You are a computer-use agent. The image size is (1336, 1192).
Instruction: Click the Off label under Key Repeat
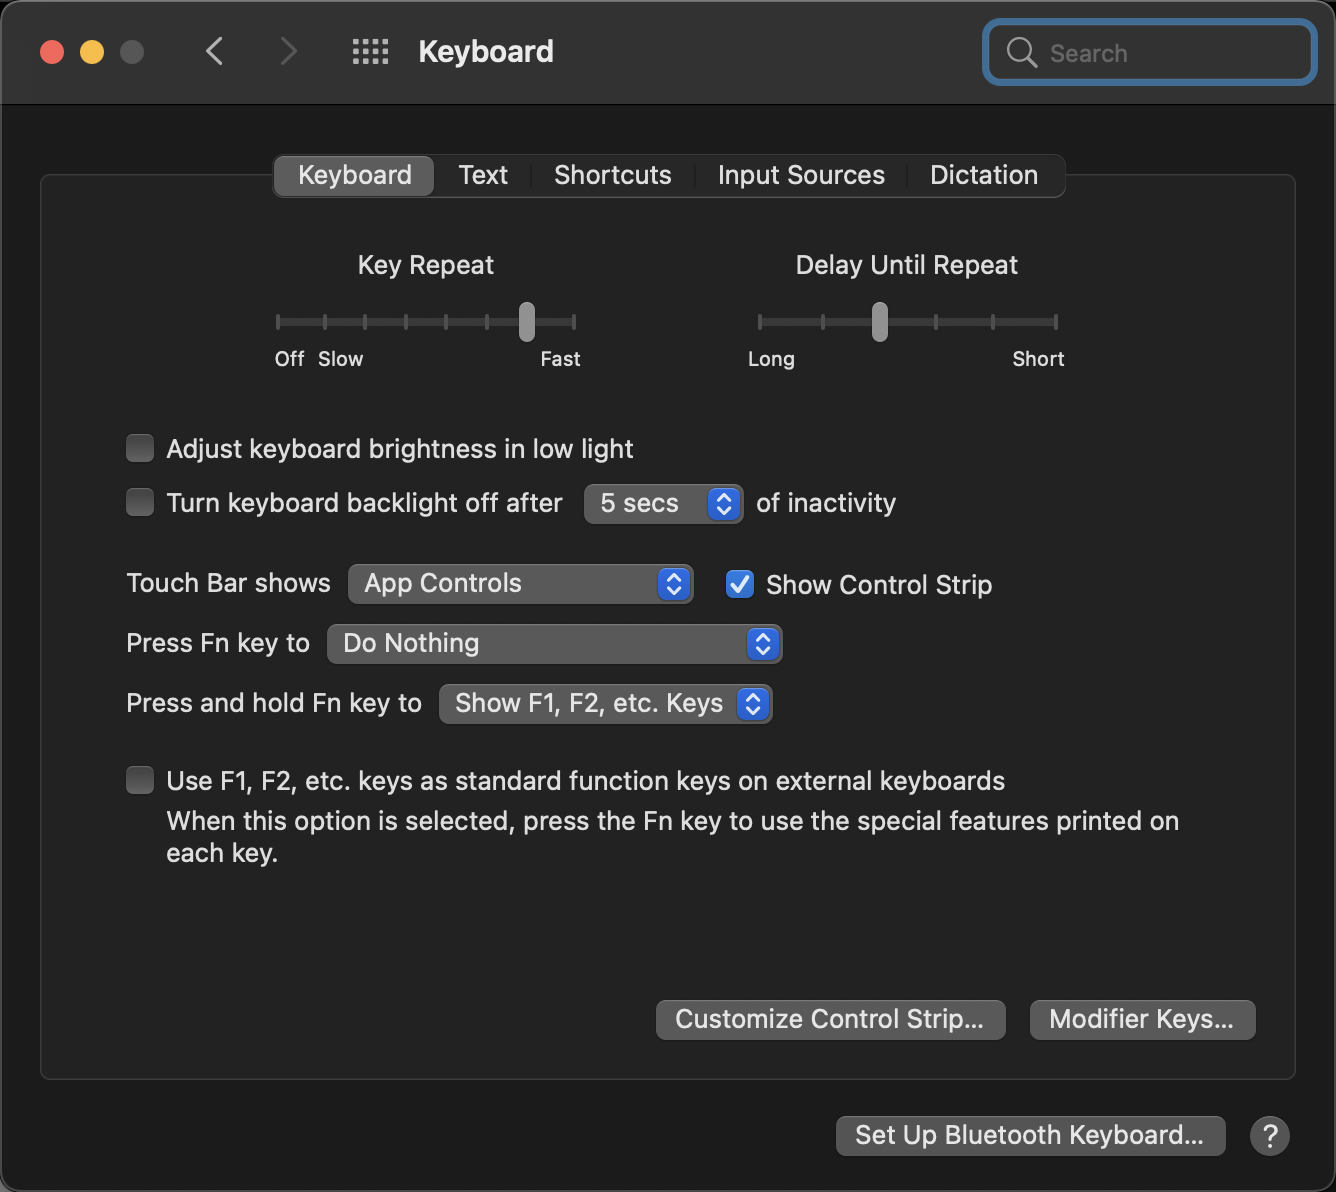pyautogui.click(x=289, y=359)
